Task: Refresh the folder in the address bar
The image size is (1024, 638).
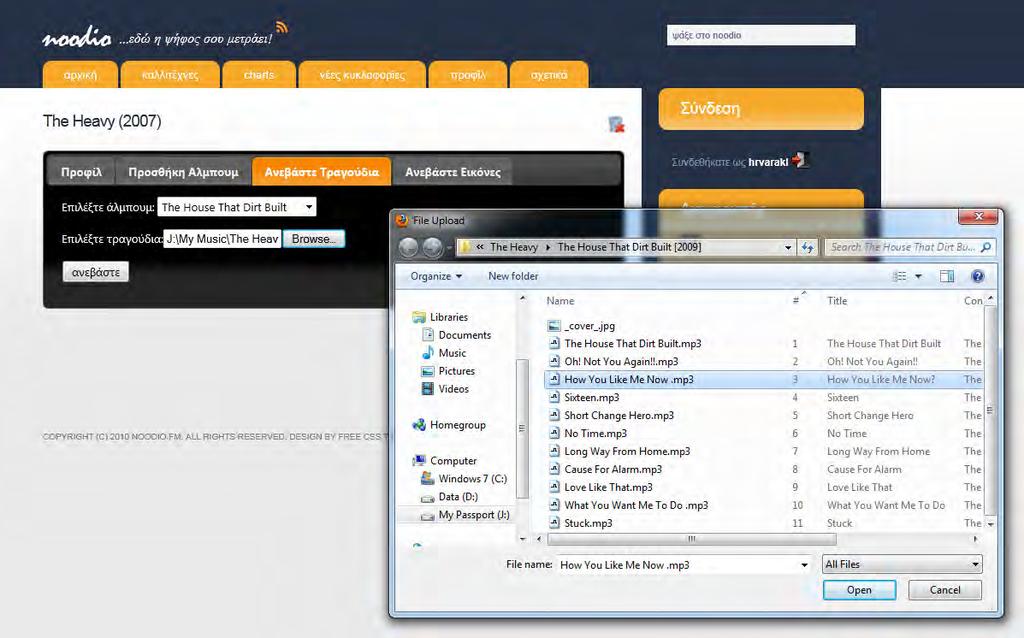Action: [x=808, y=247]
